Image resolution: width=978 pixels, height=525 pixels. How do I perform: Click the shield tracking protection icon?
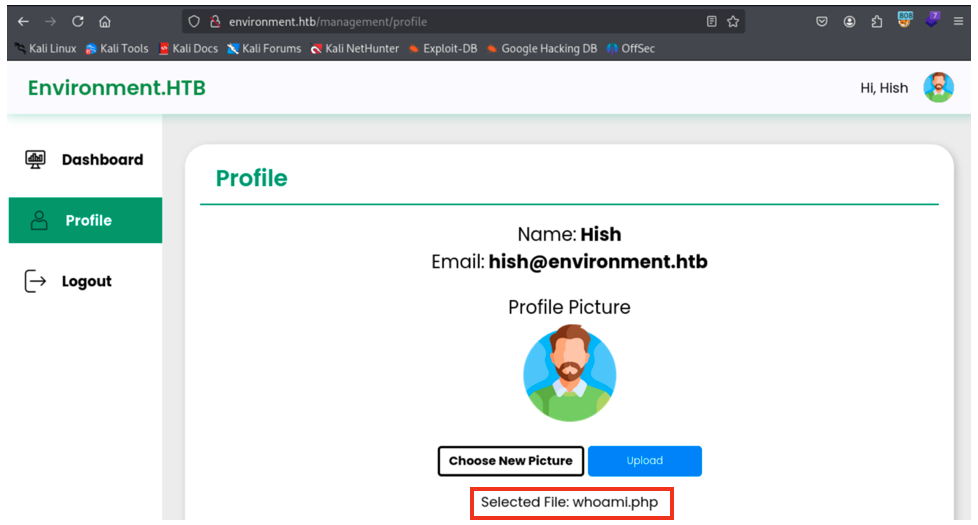(194, 22)
